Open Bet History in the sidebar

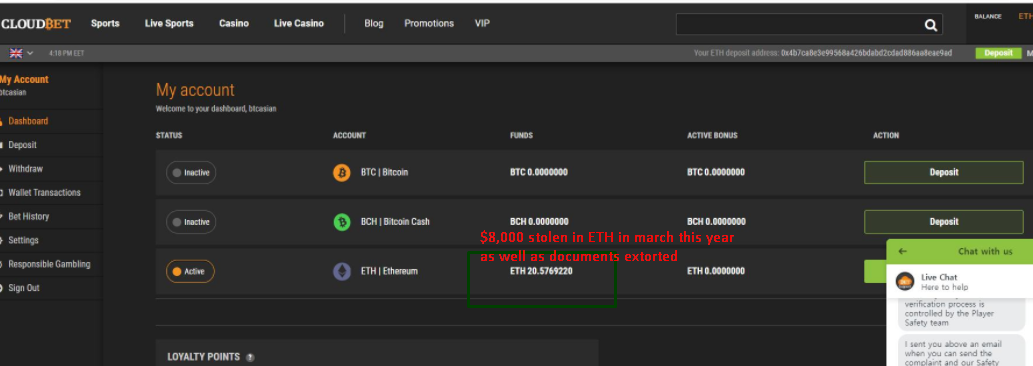28,216
